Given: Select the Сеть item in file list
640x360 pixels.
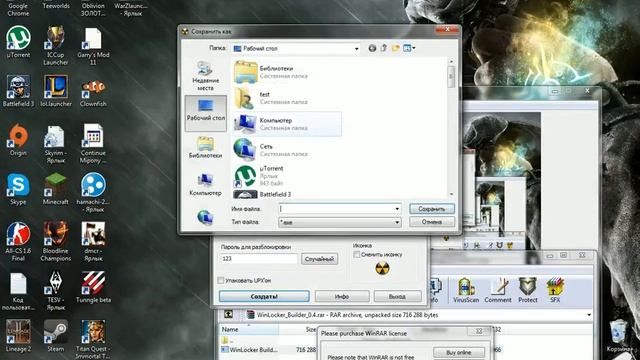Looking at the screenshot, I should coord(287,150).
